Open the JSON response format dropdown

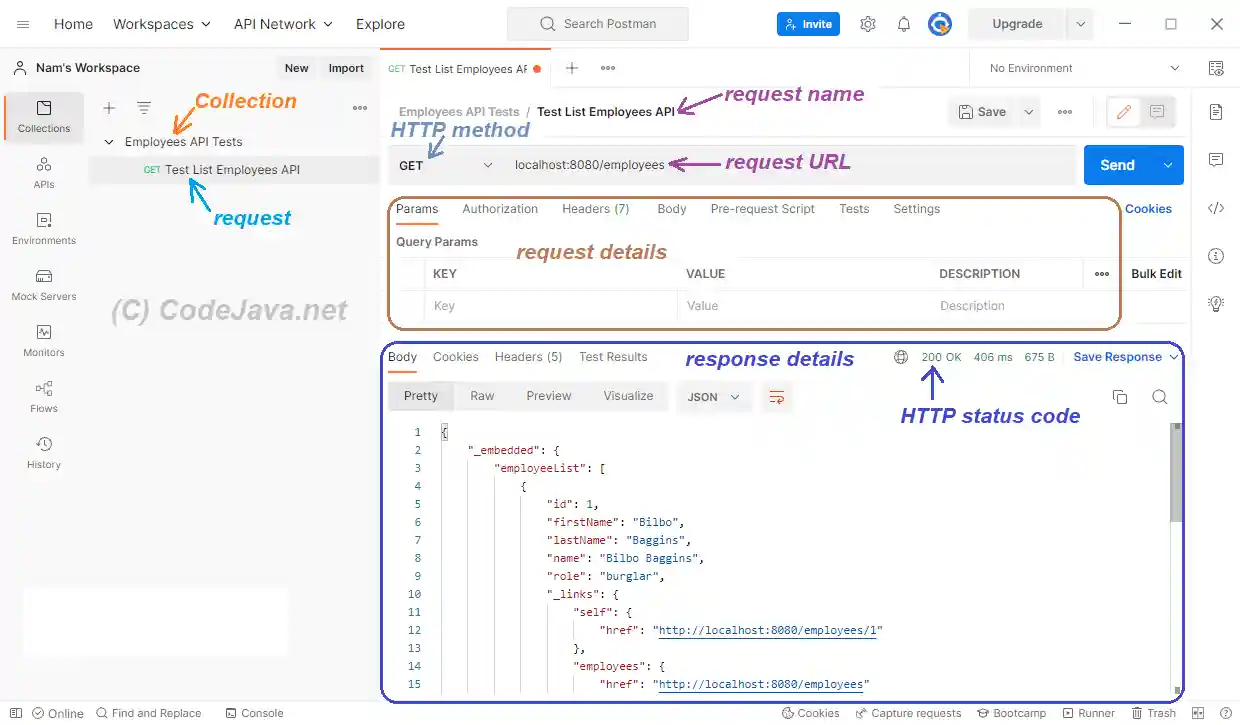coord(714,397)
